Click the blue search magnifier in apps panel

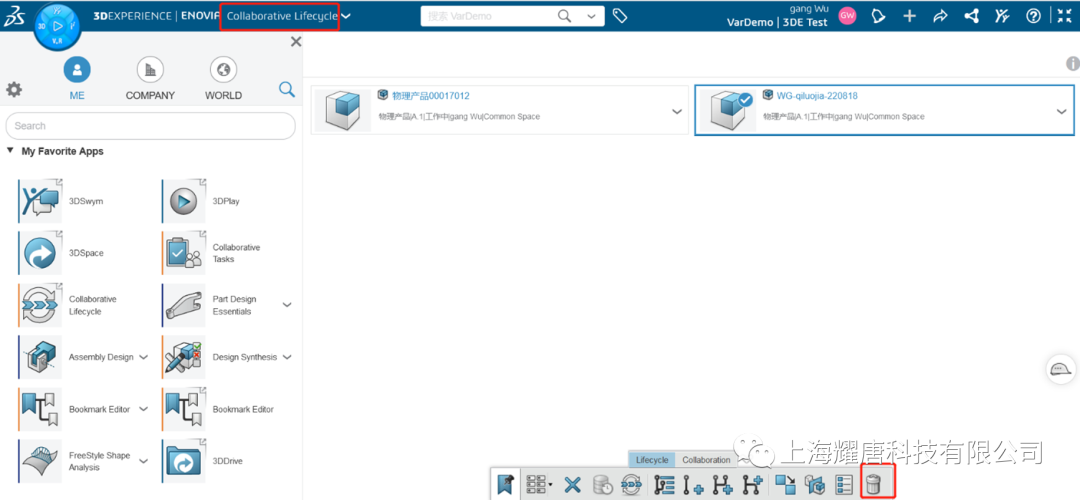[x=287, y=89]
